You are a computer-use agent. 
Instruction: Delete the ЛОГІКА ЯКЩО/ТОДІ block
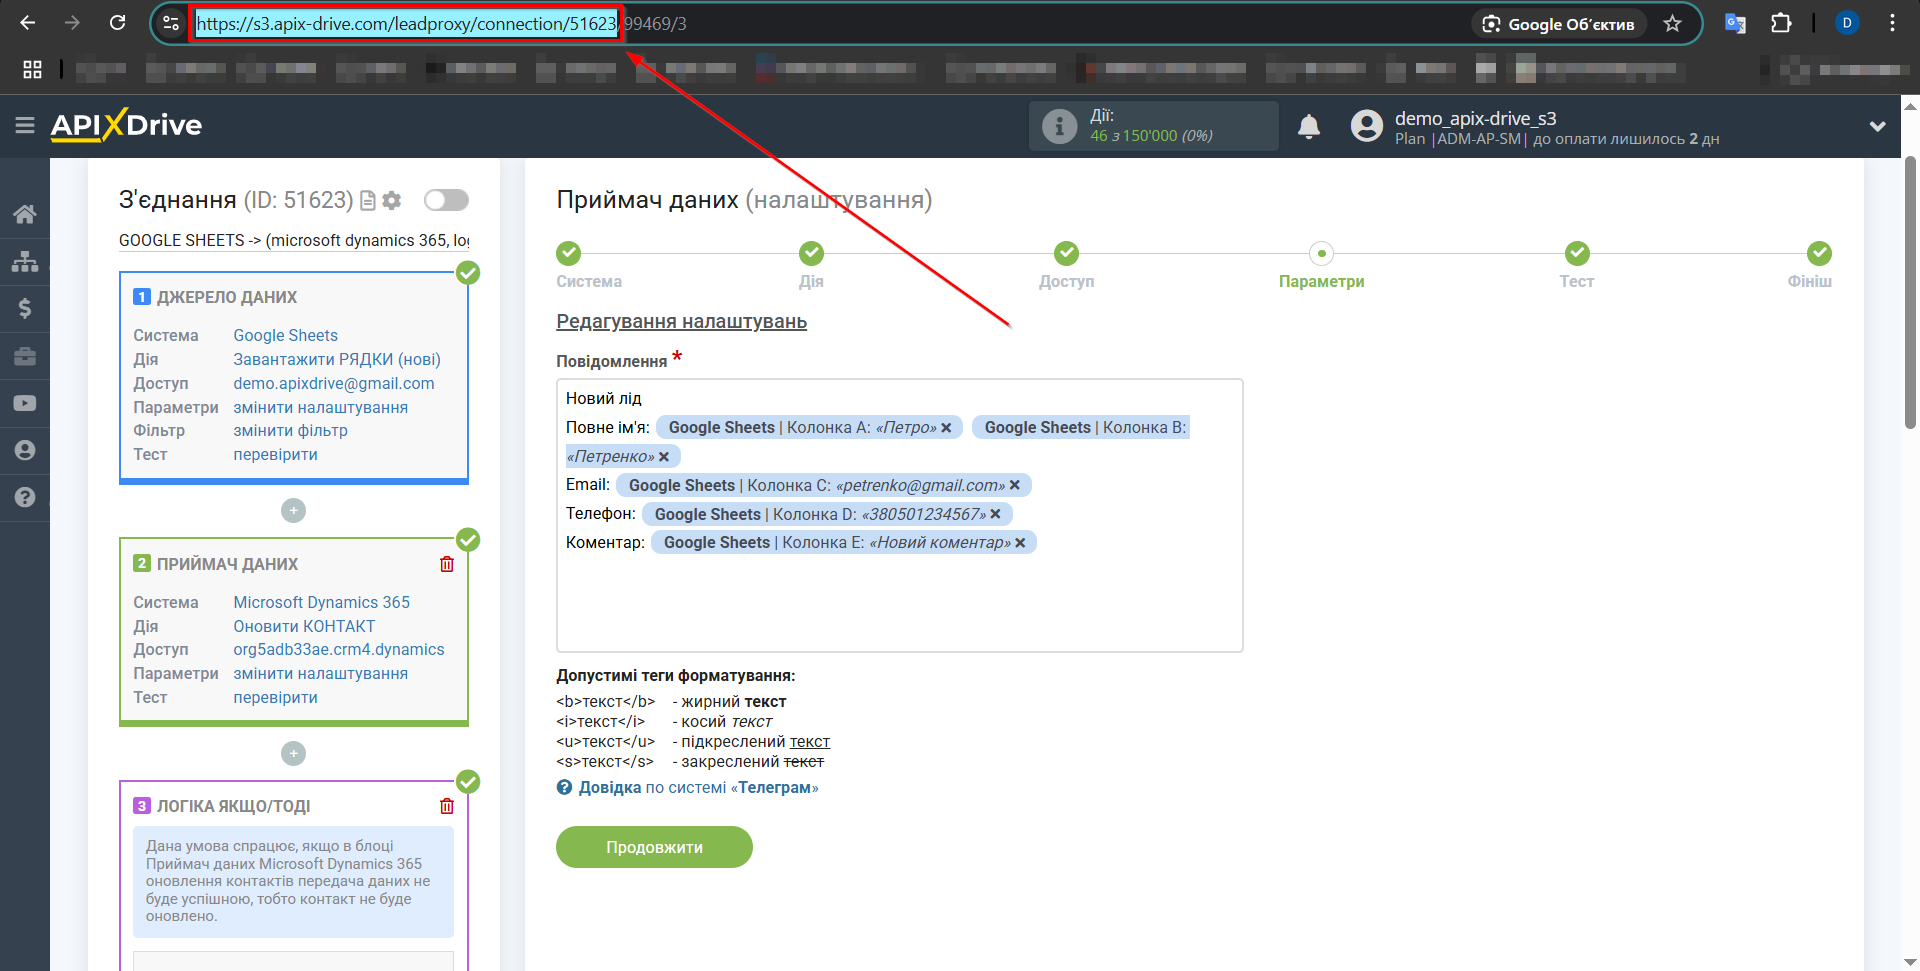coord(447,806)
